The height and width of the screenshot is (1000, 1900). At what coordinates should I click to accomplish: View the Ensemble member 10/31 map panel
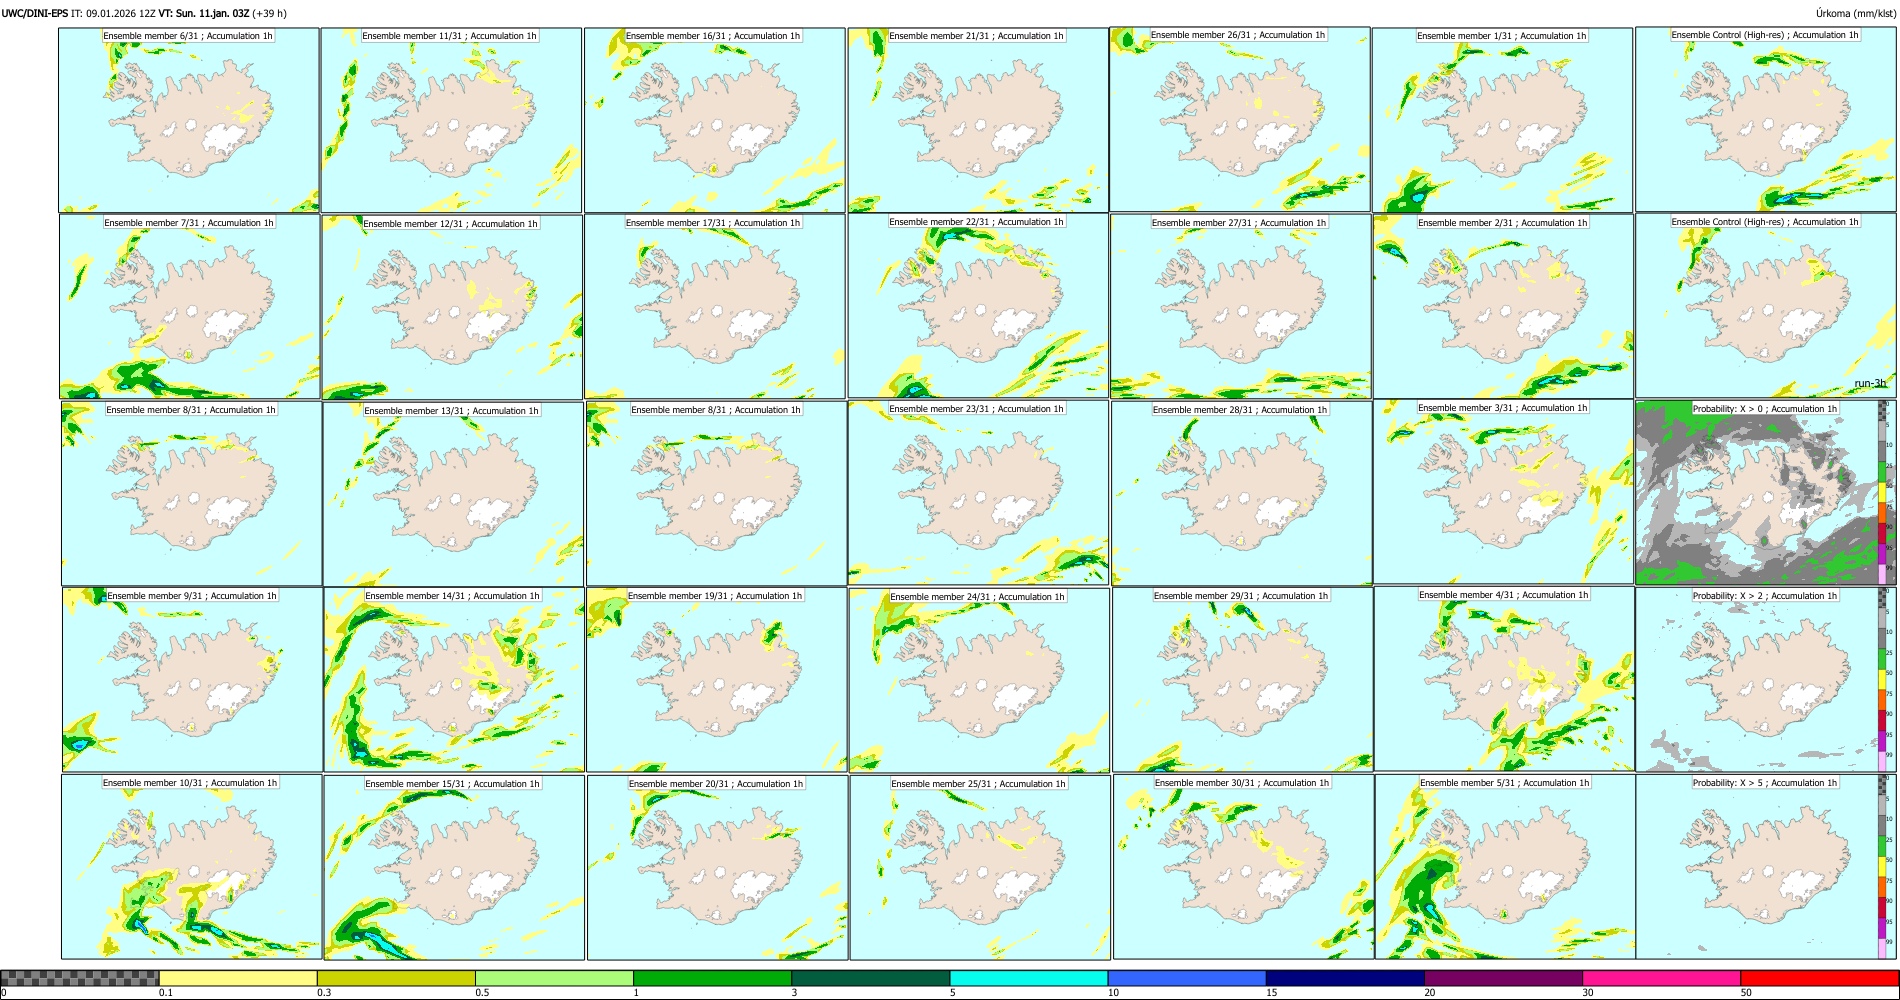tap(192, 867)
